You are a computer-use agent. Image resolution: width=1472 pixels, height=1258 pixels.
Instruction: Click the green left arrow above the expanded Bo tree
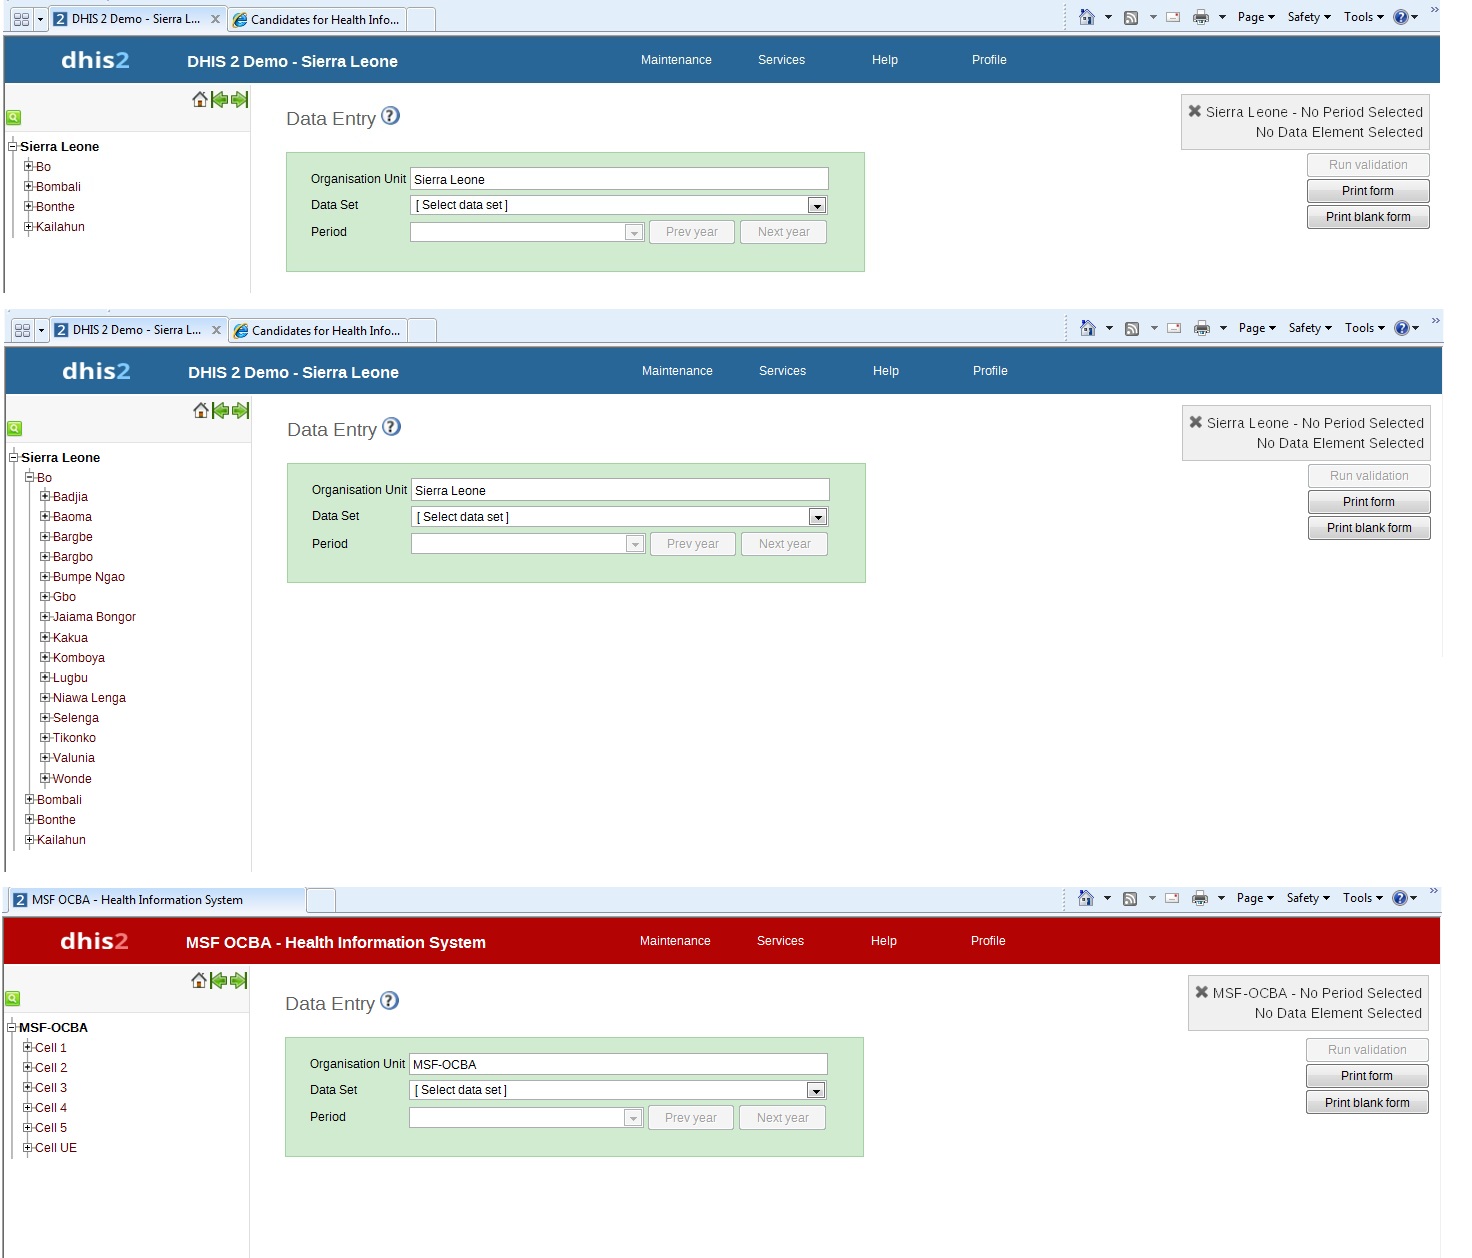coord(221,410)
